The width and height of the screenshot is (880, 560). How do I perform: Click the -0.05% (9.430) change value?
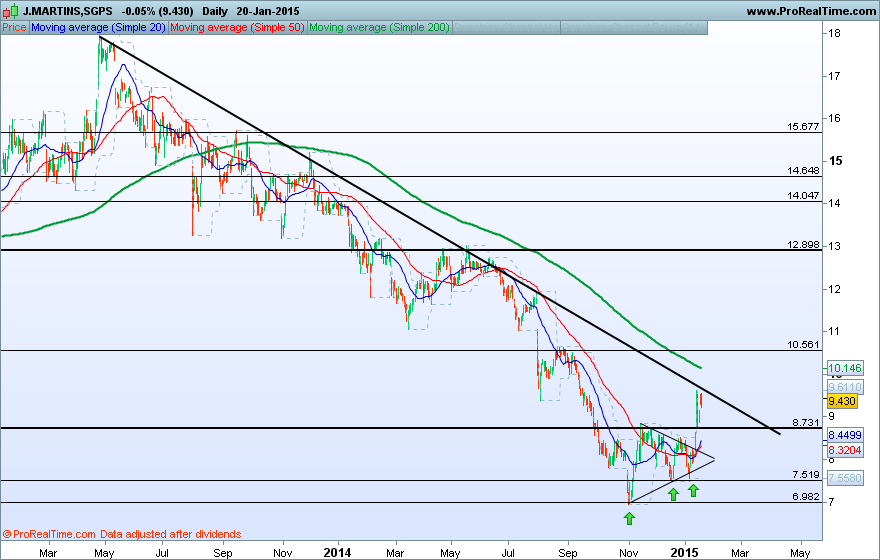pyautogui.click(x=158, y=11)
